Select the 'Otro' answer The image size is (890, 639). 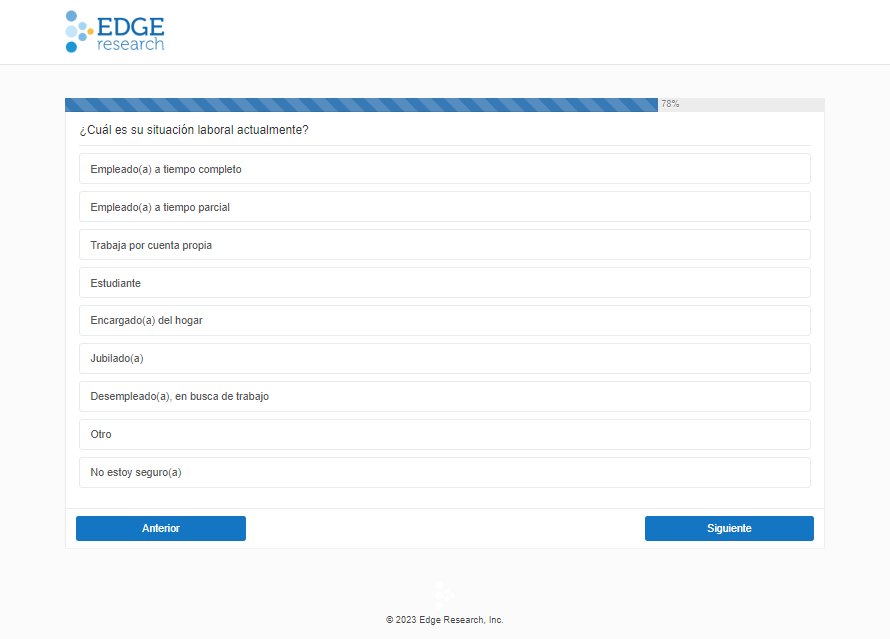(444, 435)
